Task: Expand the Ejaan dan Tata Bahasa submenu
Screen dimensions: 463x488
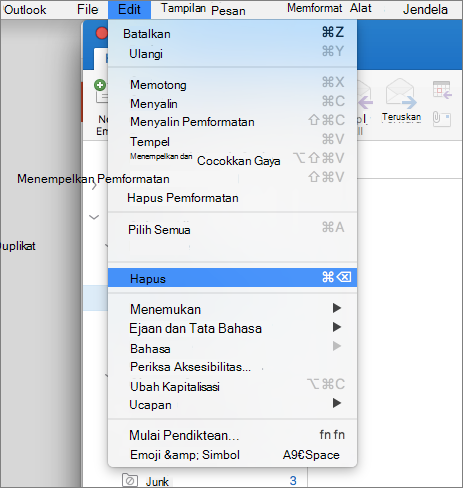Action: tap(337, 327)
